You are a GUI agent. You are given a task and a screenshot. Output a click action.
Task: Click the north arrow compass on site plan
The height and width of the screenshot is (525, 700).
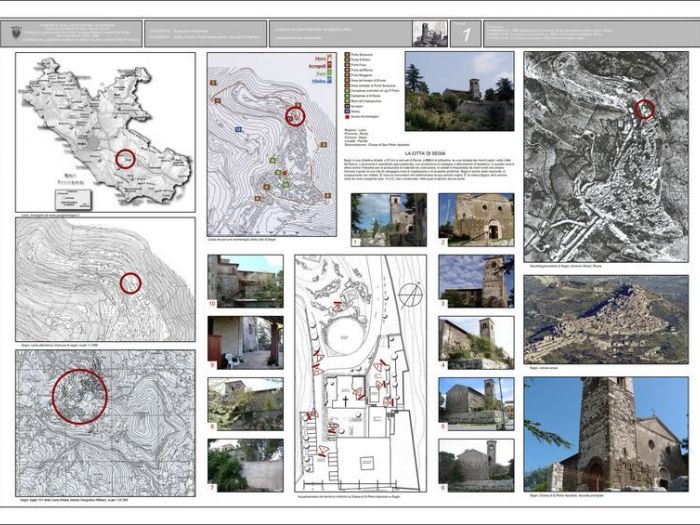coord(411,296)
